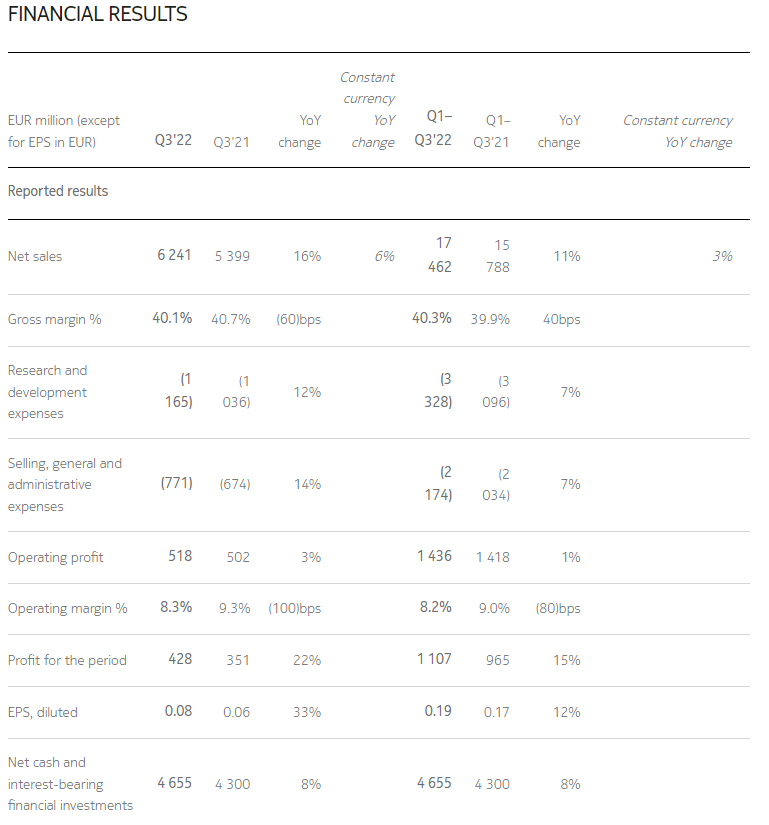Click the Q3'22 net sales value 6 241

pos(174,255)
